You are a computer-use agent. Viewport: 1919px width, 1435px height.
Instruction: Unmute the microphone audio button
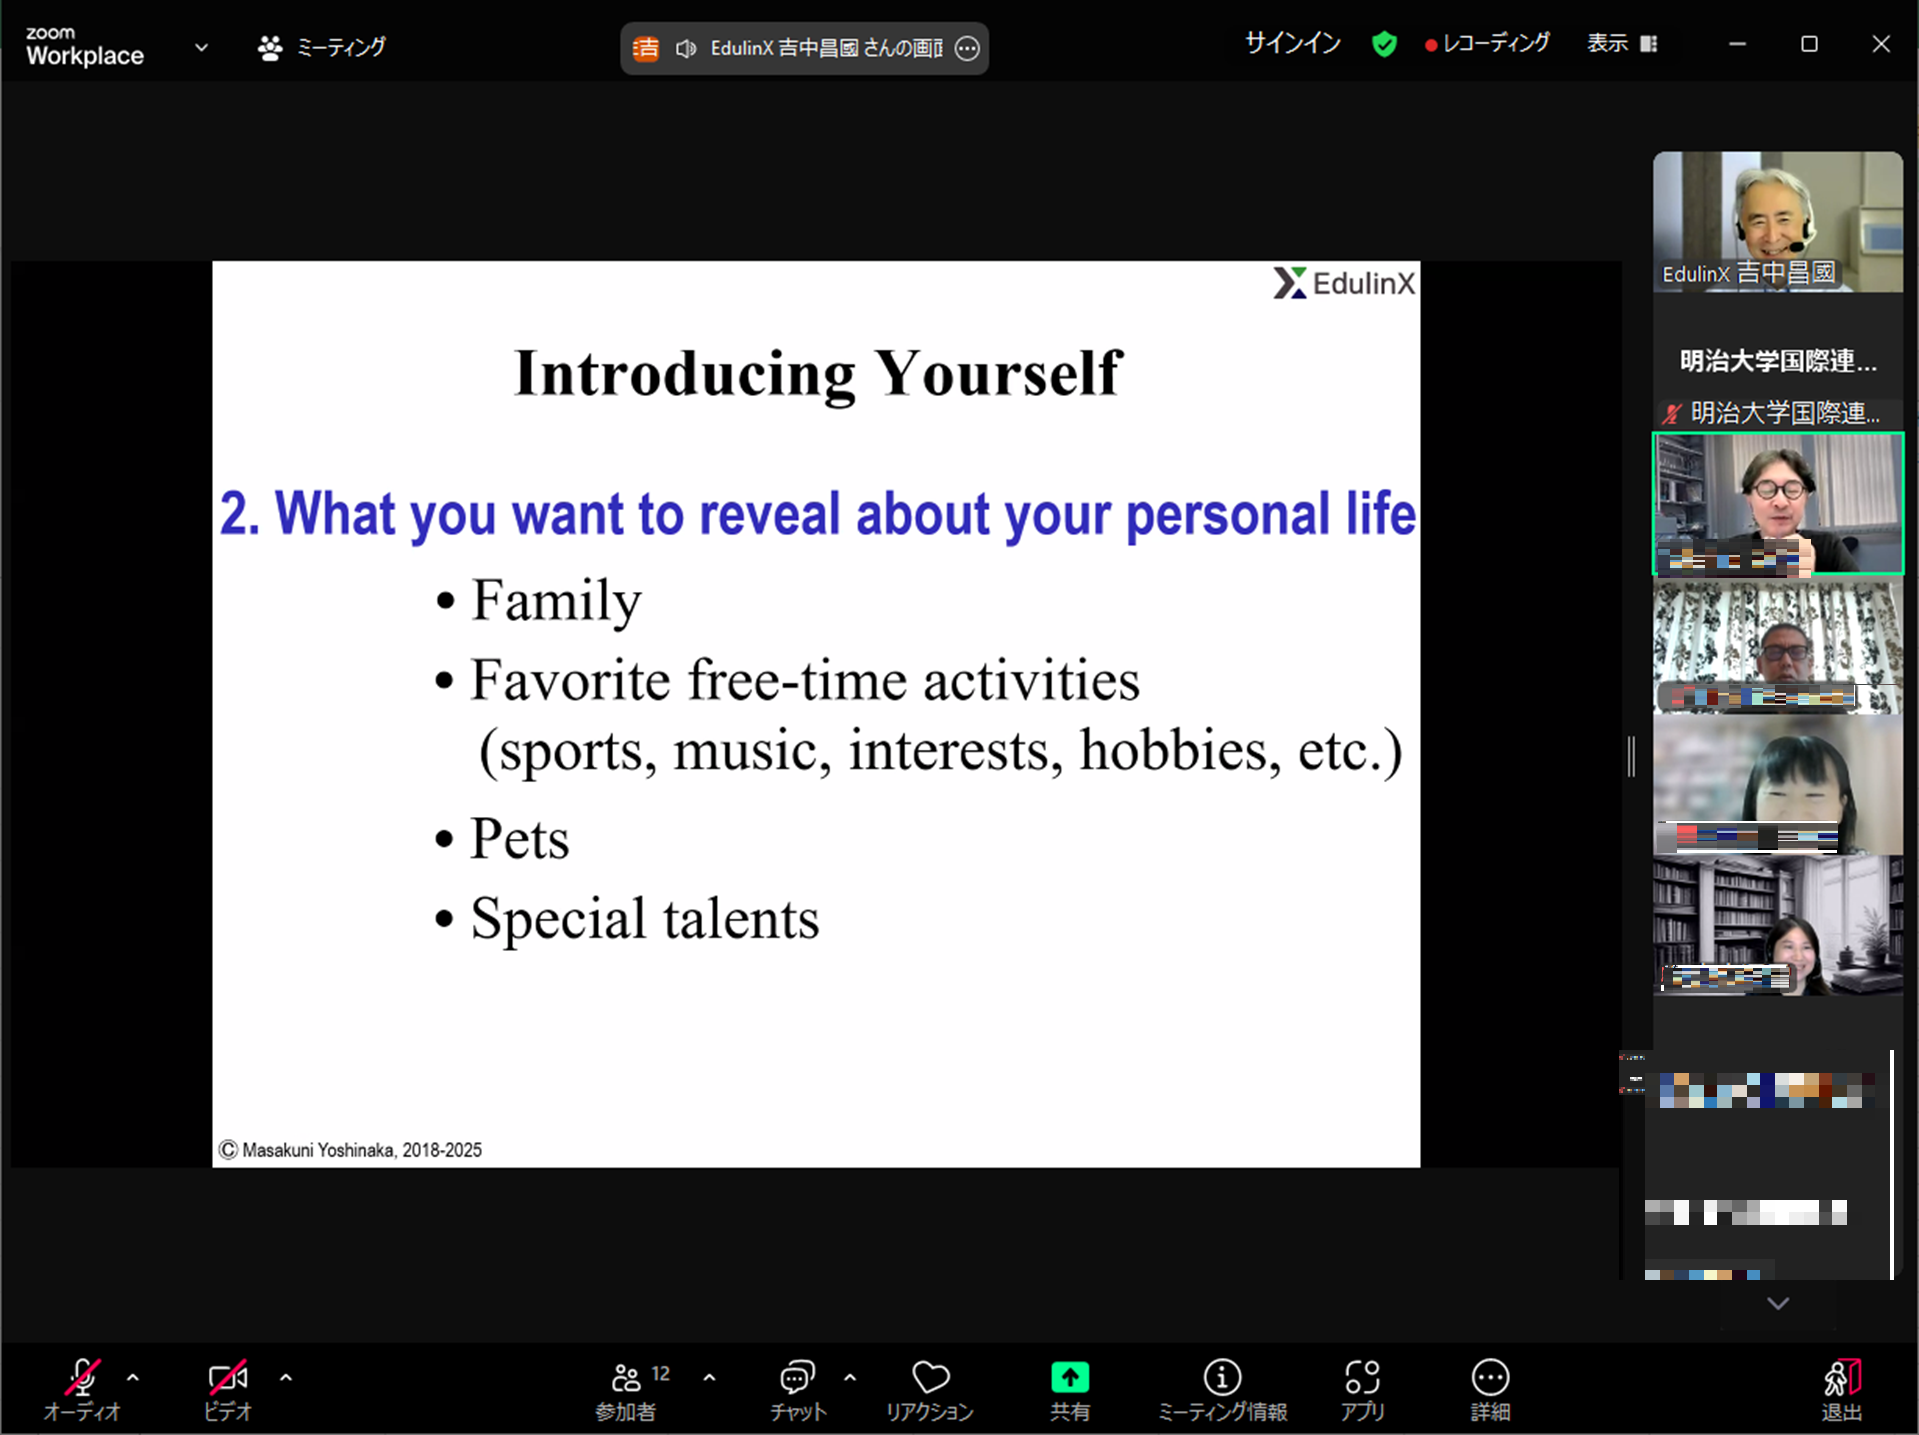82,1379
